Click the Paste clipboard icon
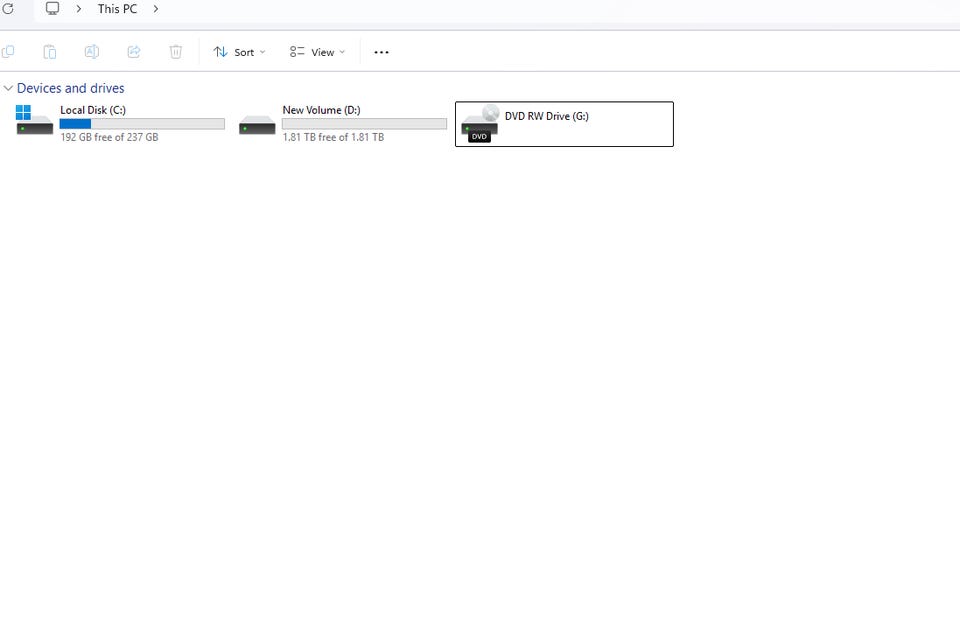The height and width of the screenshot is (629, 960). coord(50,52)
